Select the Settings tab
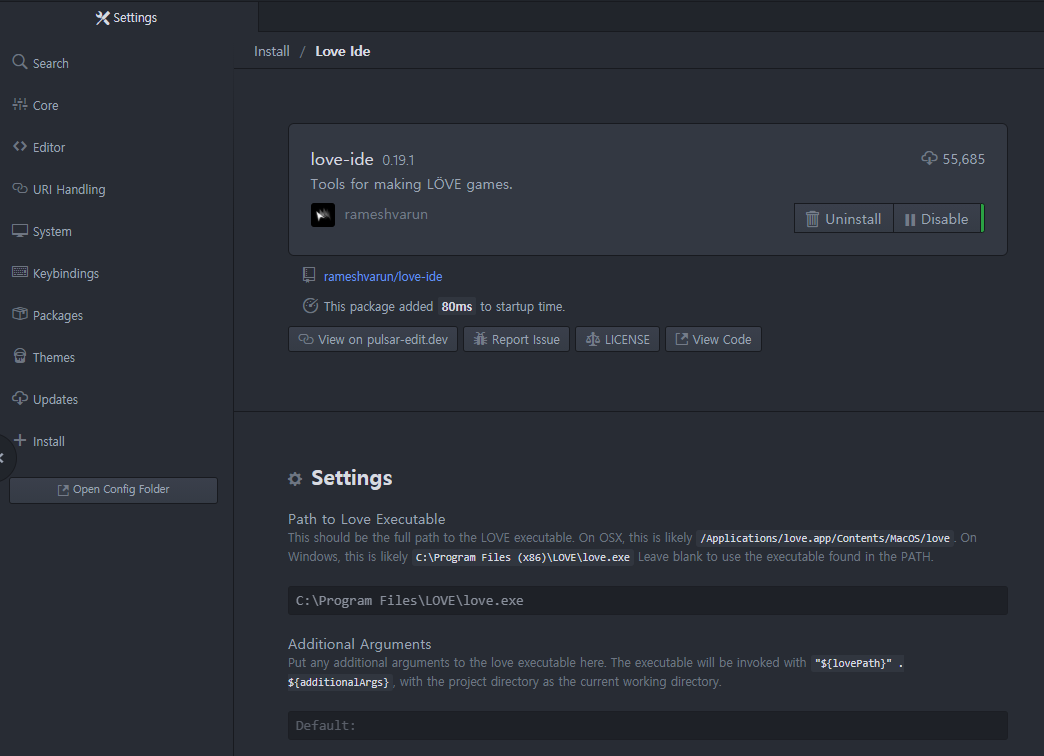The width and height of the screenshot is (1044, 756). 127,17
